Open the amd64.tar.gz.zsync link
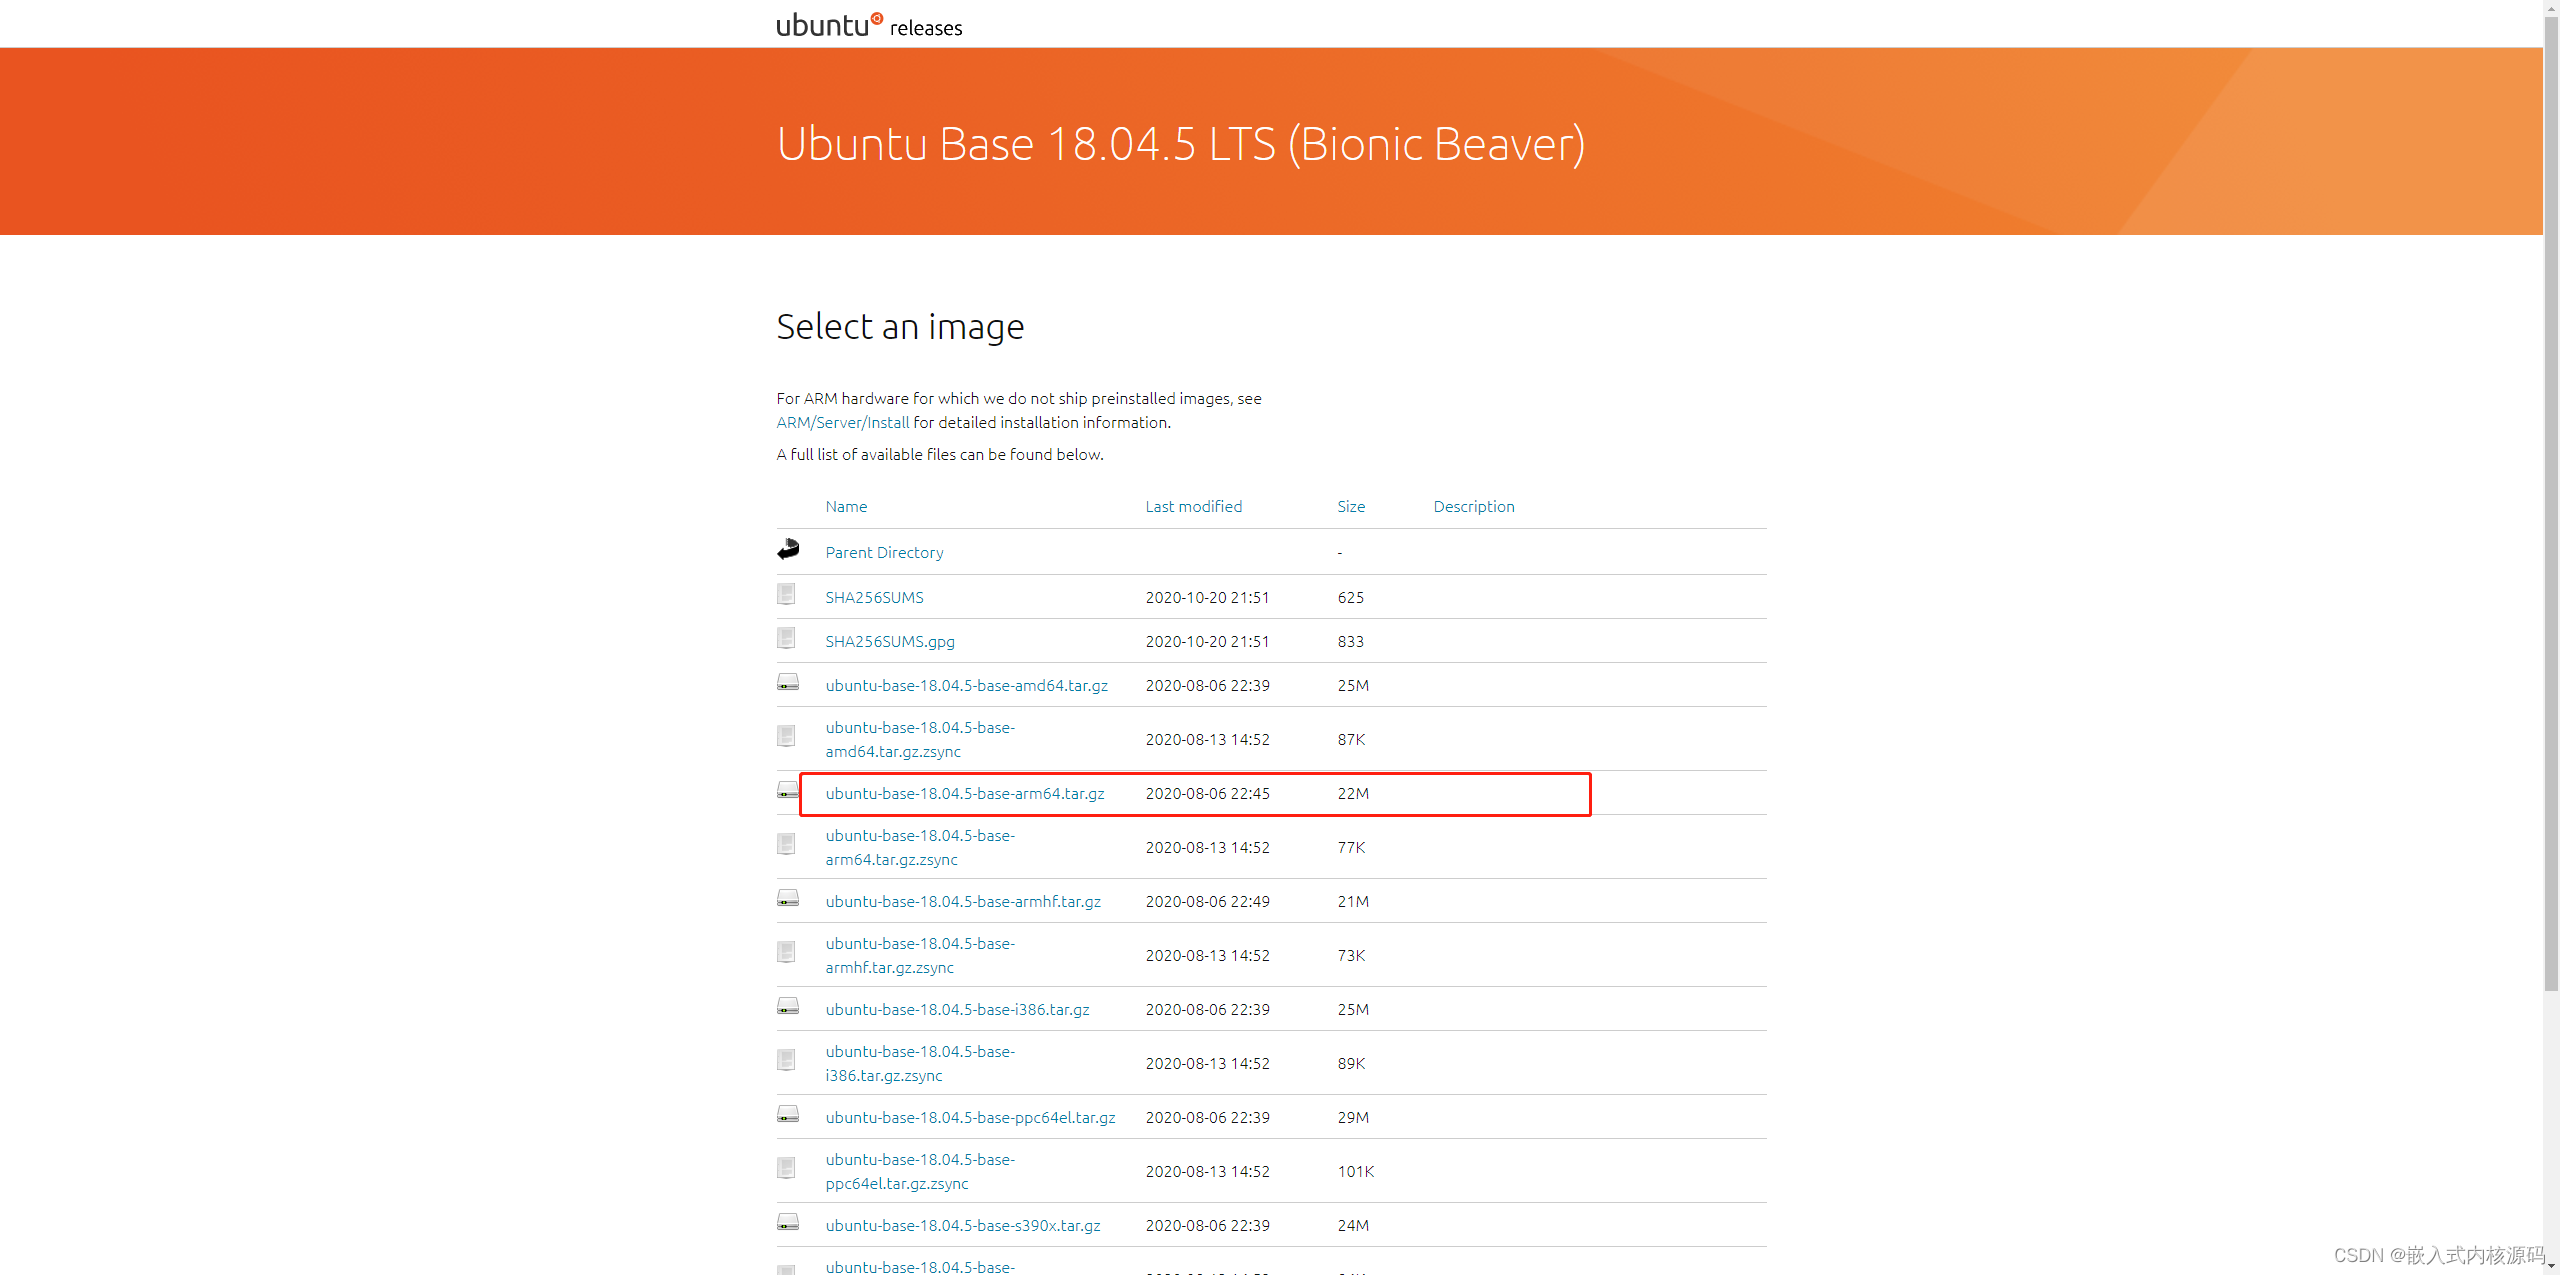The width and height of the screenshot is (2560, 1275). pyautogui.click(x=920, y=739)
